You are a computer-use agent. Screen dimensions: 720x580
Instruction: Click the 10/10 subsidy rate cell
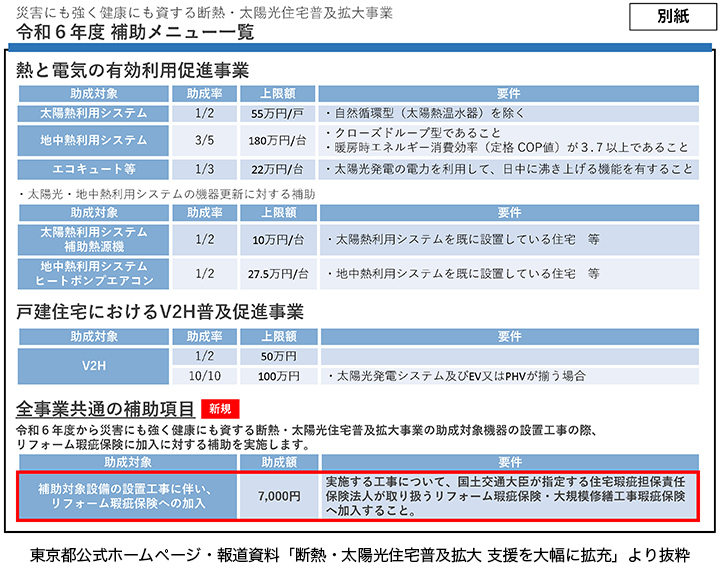coord(205,376)
